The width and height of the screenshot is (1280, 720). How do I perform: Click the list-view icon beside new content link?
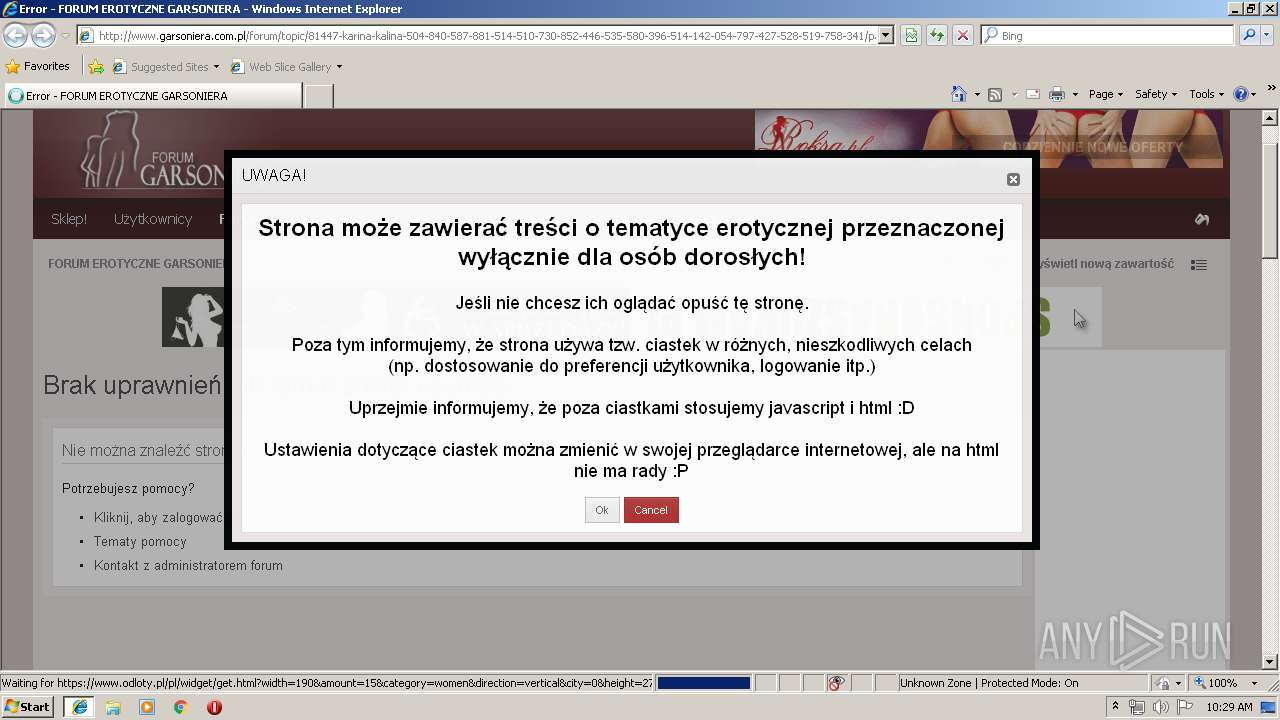tap(1199, 265)
